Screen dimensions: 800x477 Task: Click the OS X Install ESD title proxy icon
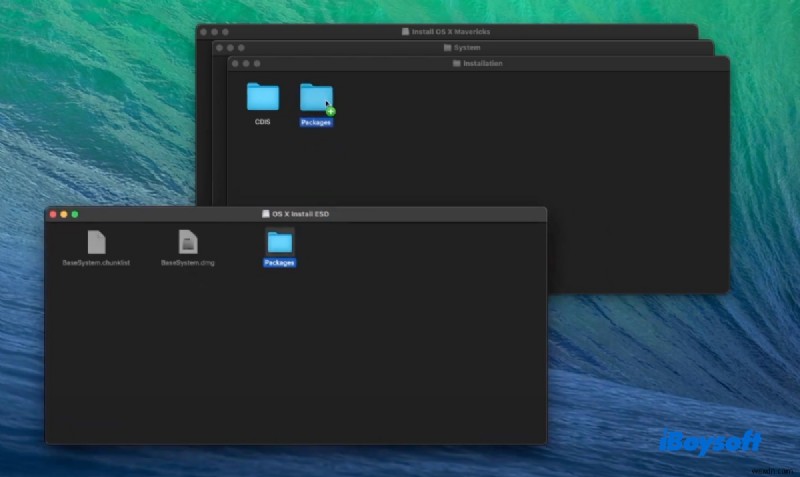[x=266, y=214]
